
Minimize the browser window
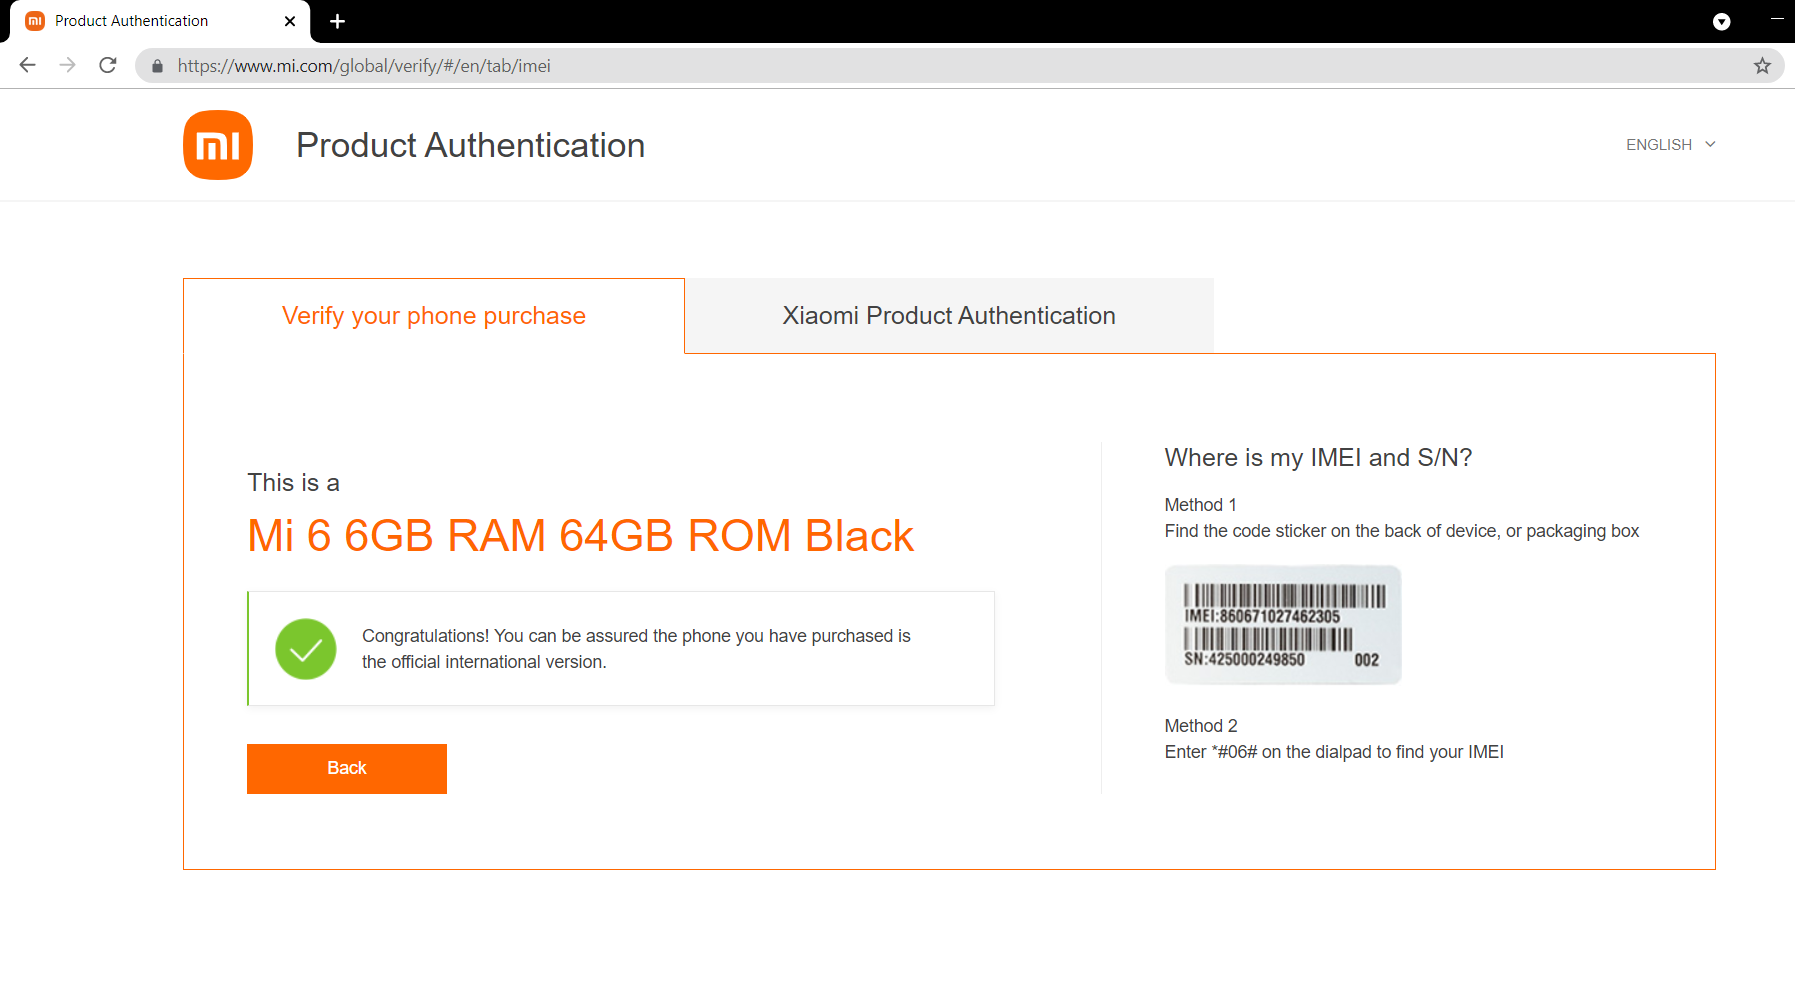click(x=1777, y=19)
